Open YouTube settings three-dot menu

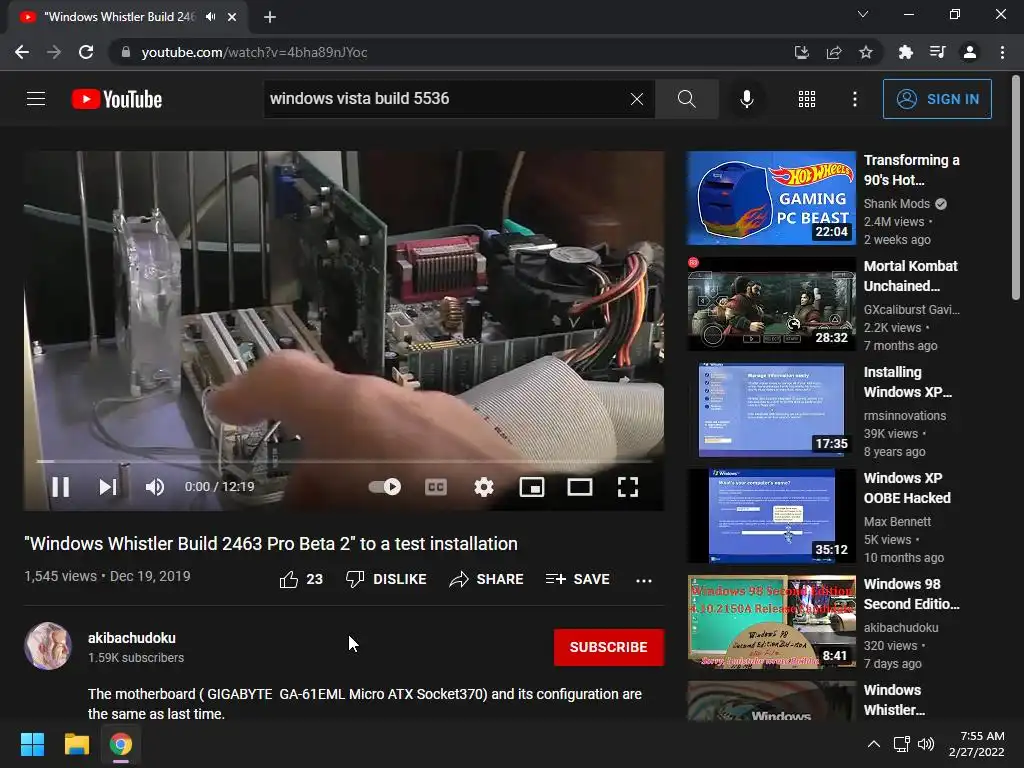[854, 99]
